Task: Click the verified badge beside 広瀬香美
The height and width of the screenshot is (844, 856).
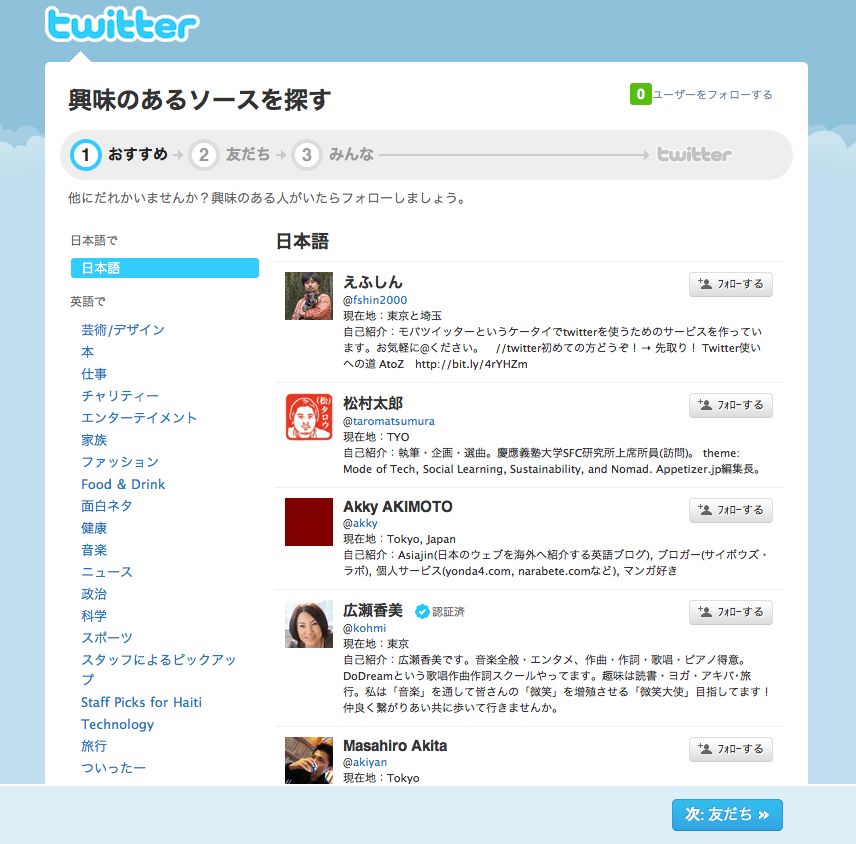Action: [421, 611]
